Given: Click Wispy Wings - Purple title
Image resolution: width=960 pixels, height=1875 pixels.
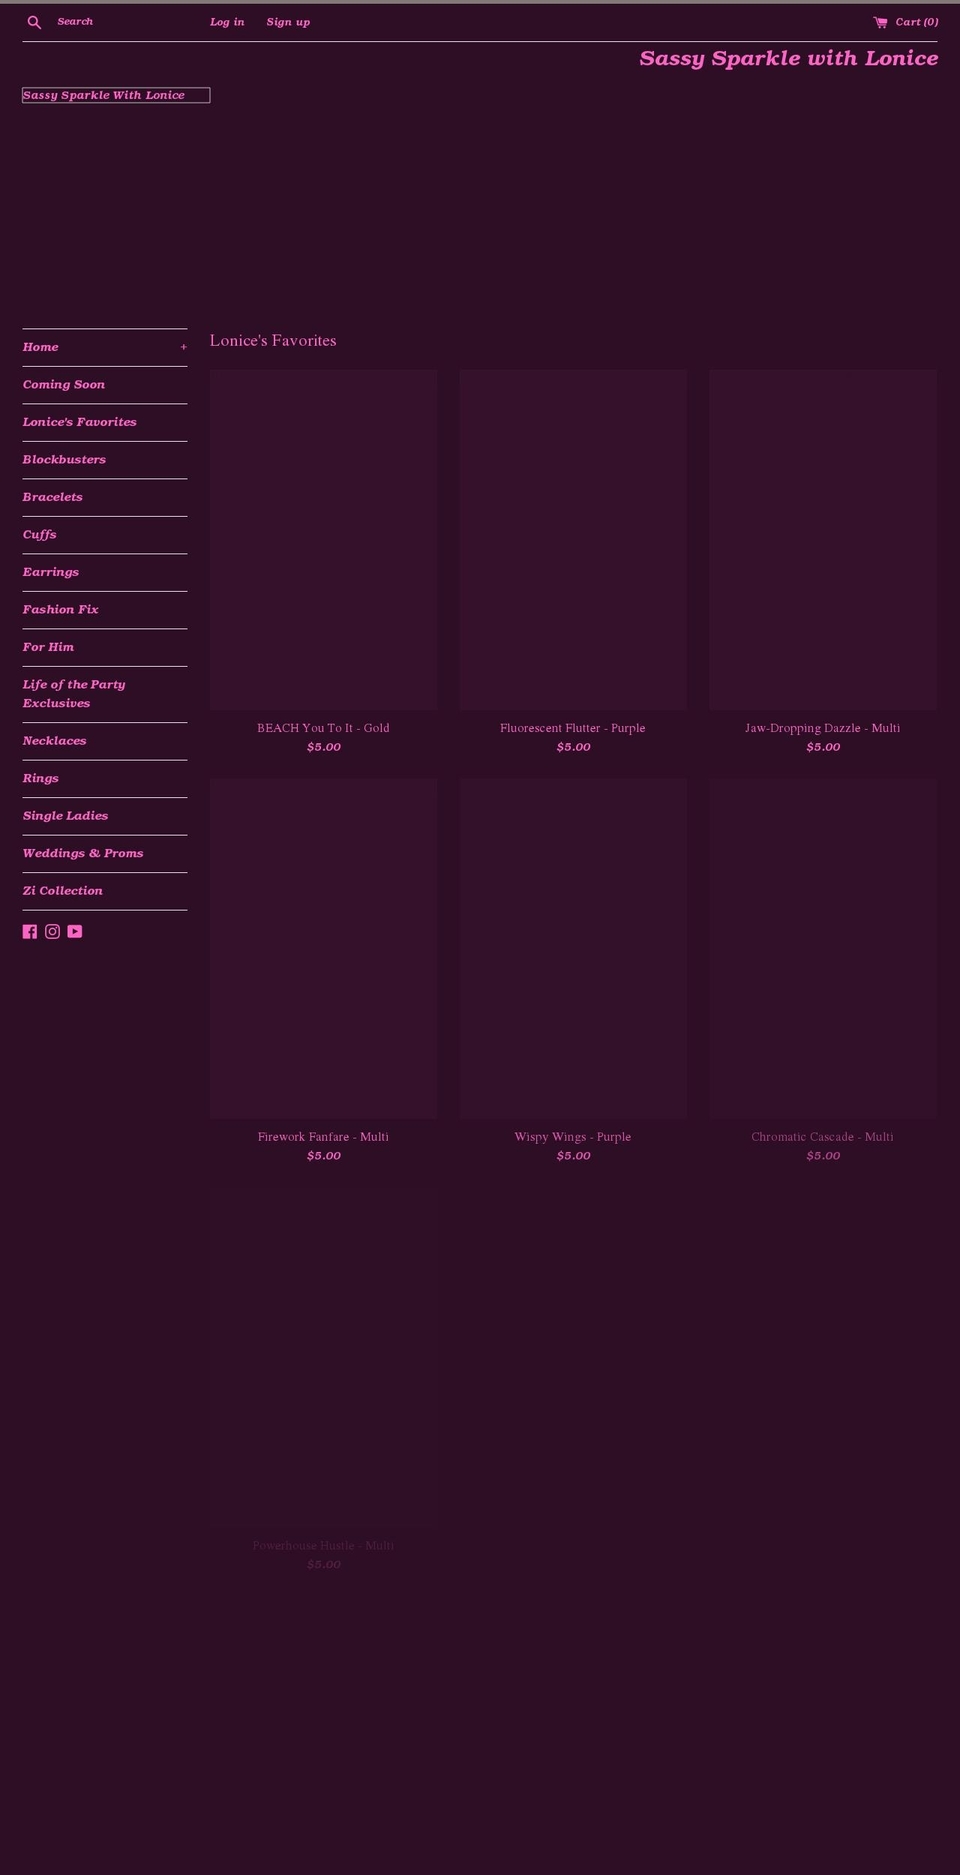Looking at the screenshot, I should click(573, 1137).
